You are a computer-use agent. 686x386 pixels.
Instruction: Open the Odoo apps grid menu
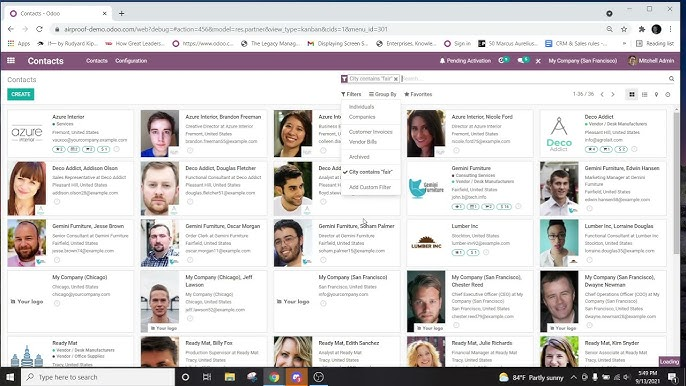pos(11,60)
